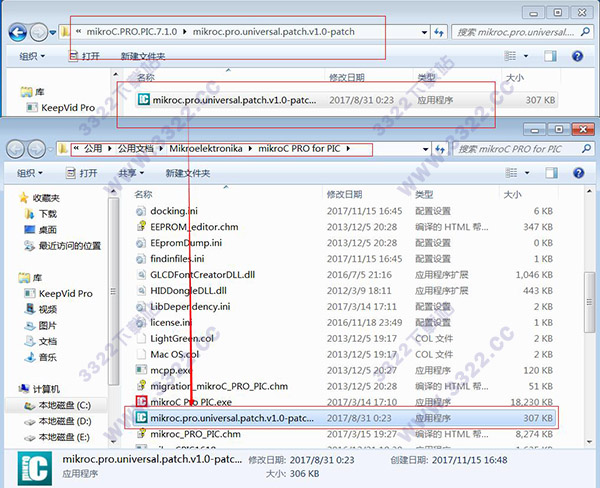
Task: Open help icon in upper window
Action: tap(577, 56)
